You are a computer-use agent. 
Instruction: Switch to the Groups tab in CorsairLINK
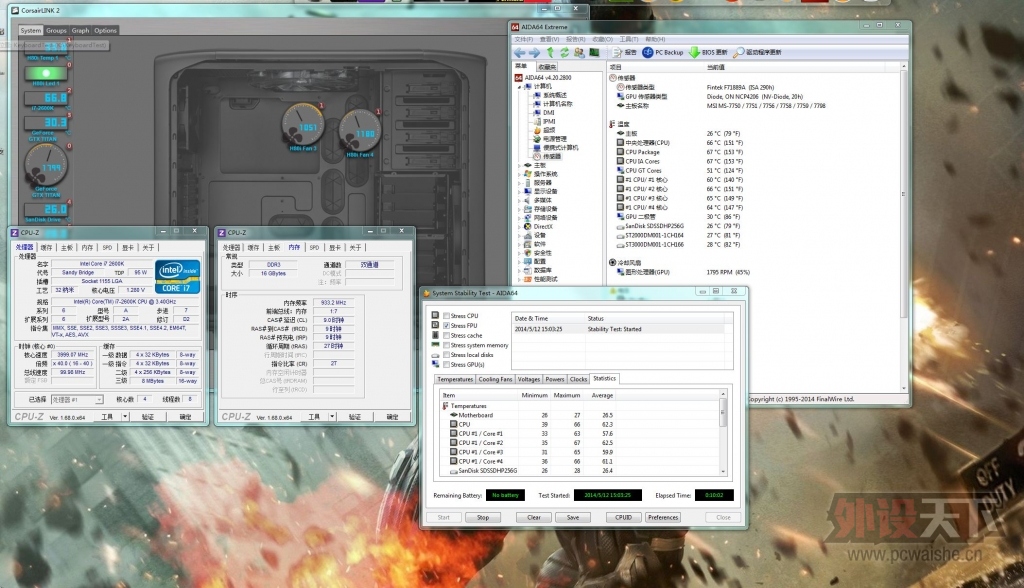tap(56, 30)
